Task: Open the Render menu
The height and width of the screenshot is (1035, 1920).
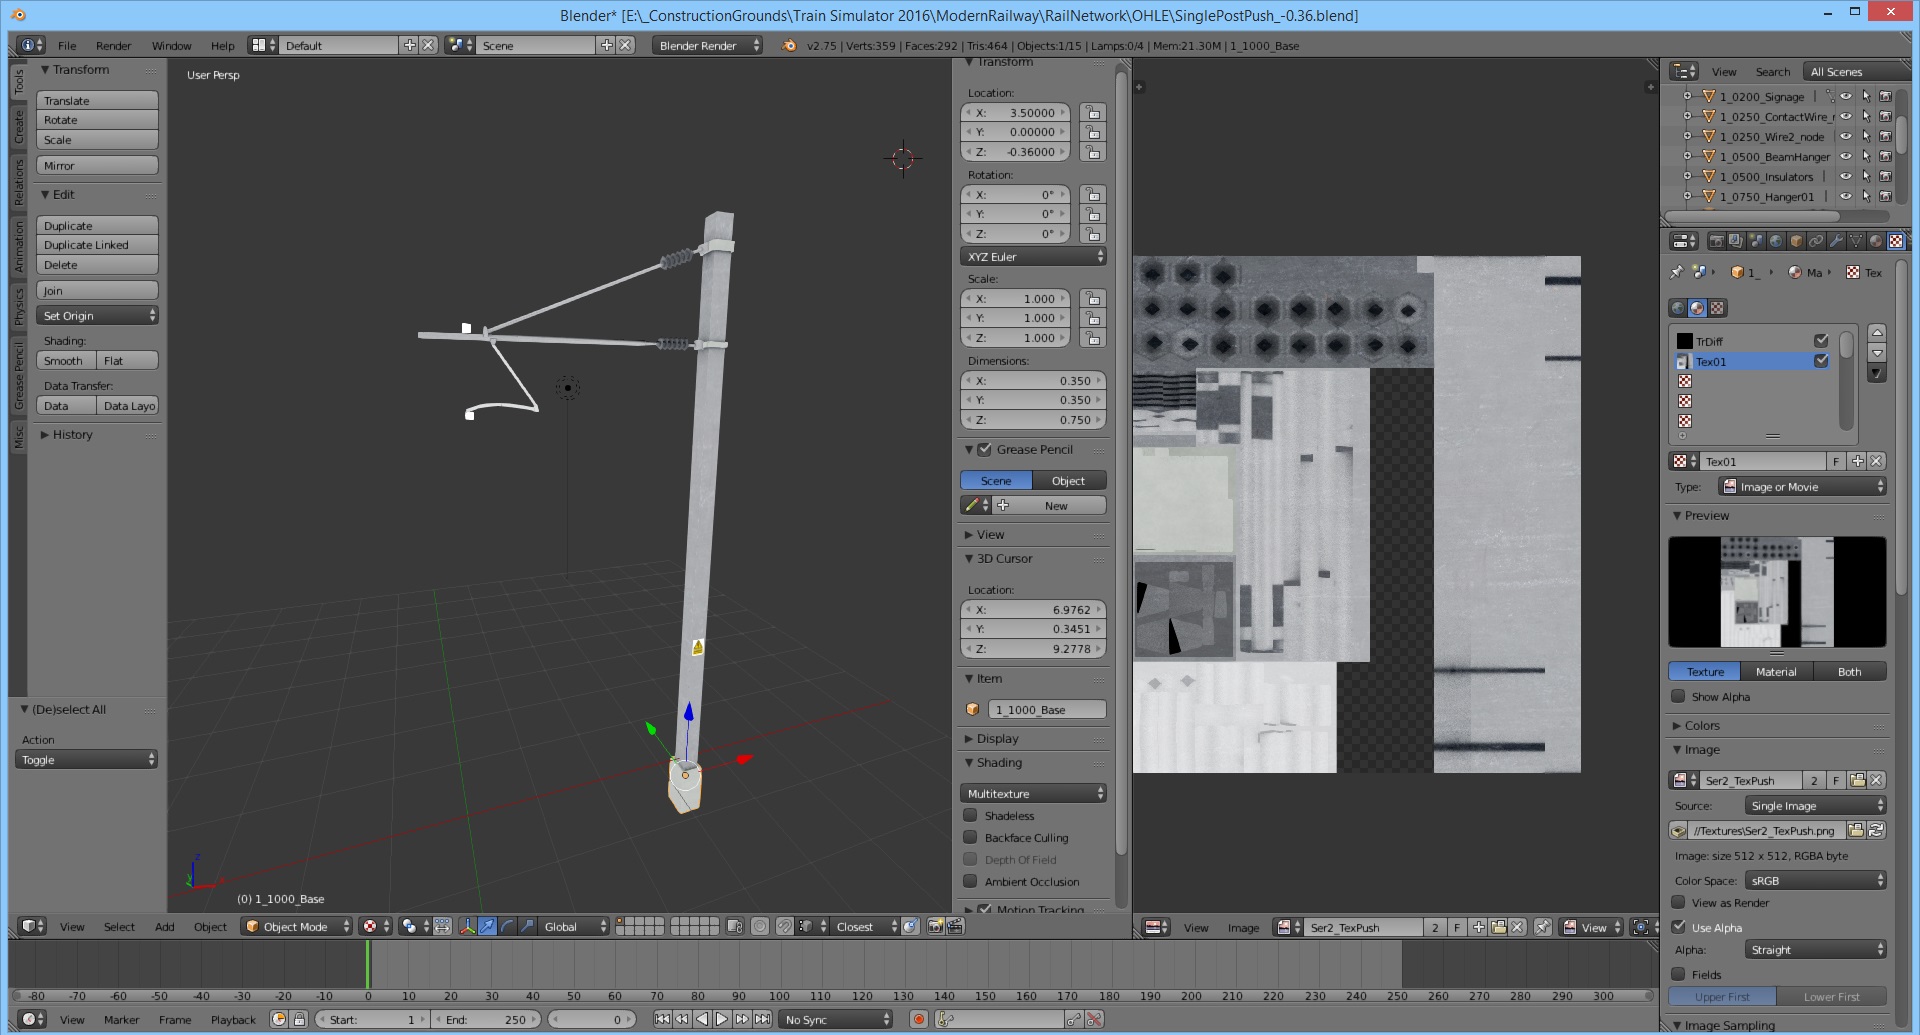Action: (x=113, y=46)
